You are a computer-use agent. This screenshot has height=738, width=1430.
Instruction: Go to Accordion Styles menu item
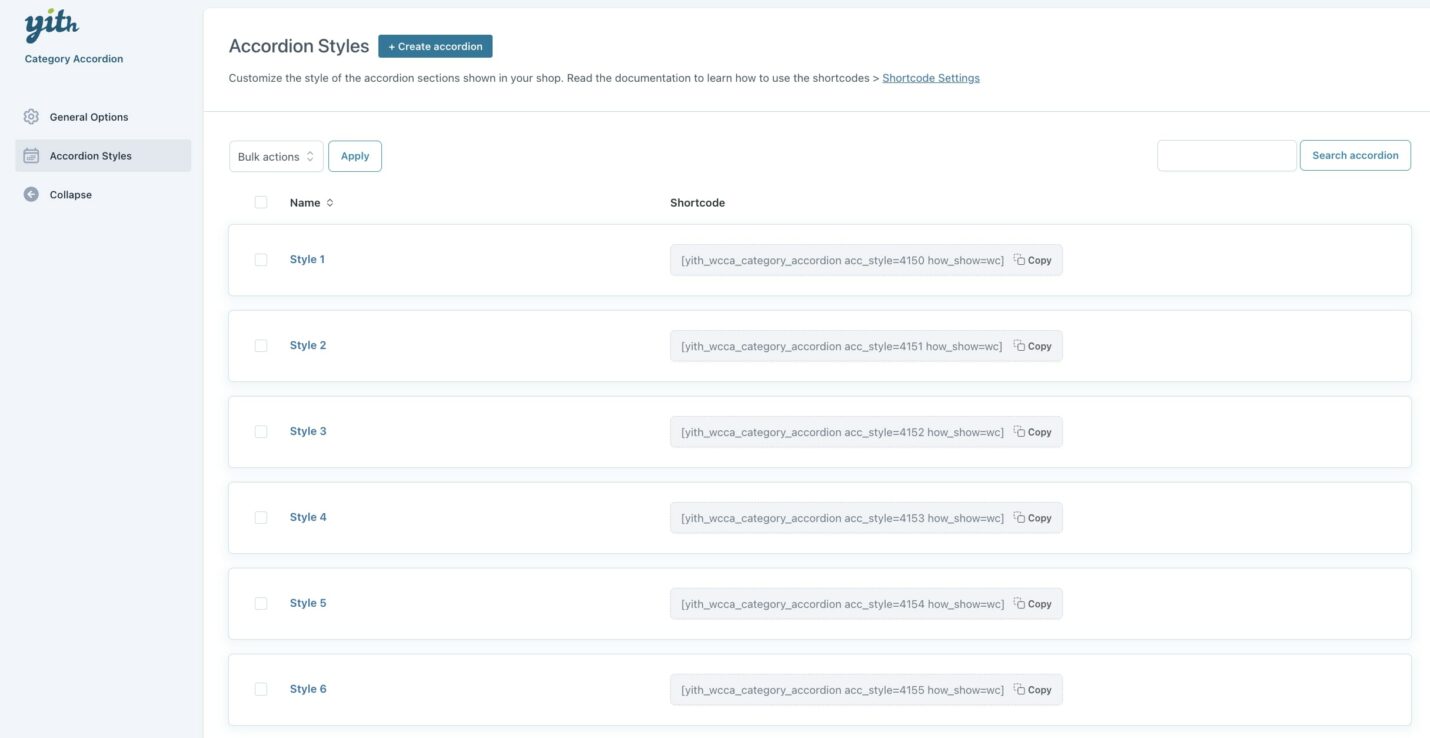pos(91,156)
